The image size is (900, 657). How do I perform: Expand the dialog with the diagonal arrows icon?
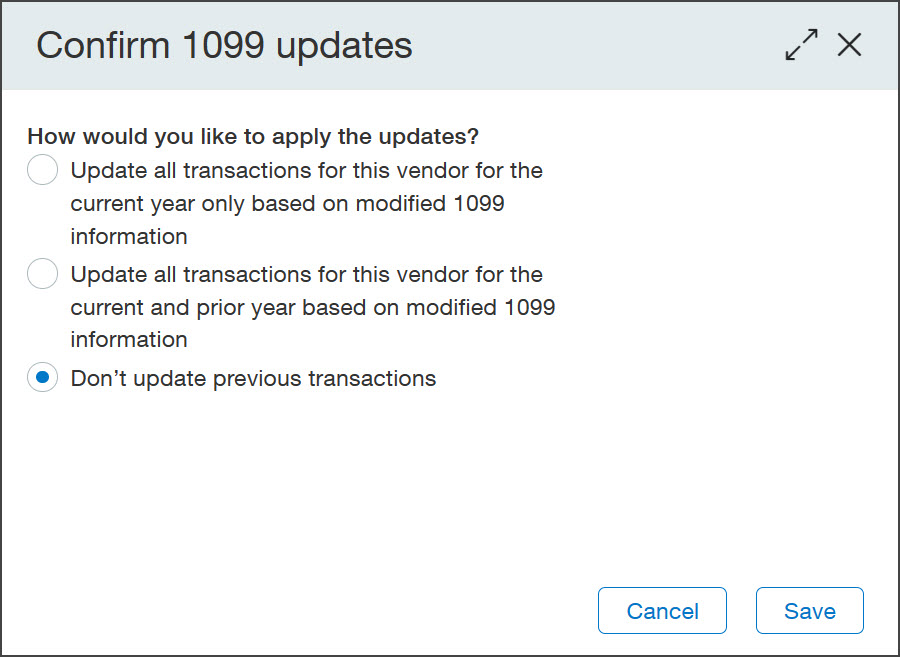801,45
